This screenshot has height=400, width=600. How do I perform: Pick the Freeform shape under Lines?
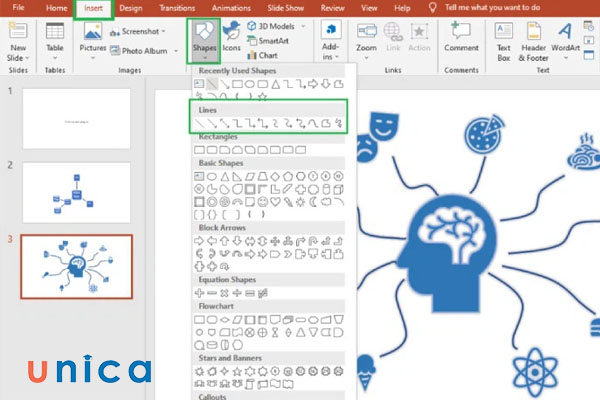coord(326,123)
